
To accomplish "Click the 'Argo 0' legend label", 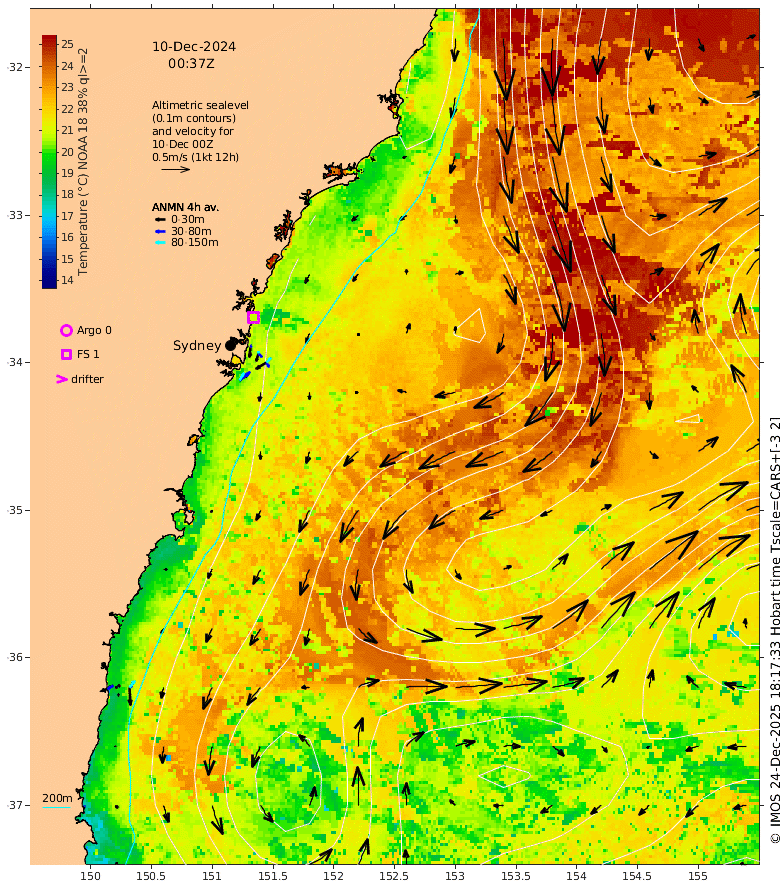I will 94,330.
